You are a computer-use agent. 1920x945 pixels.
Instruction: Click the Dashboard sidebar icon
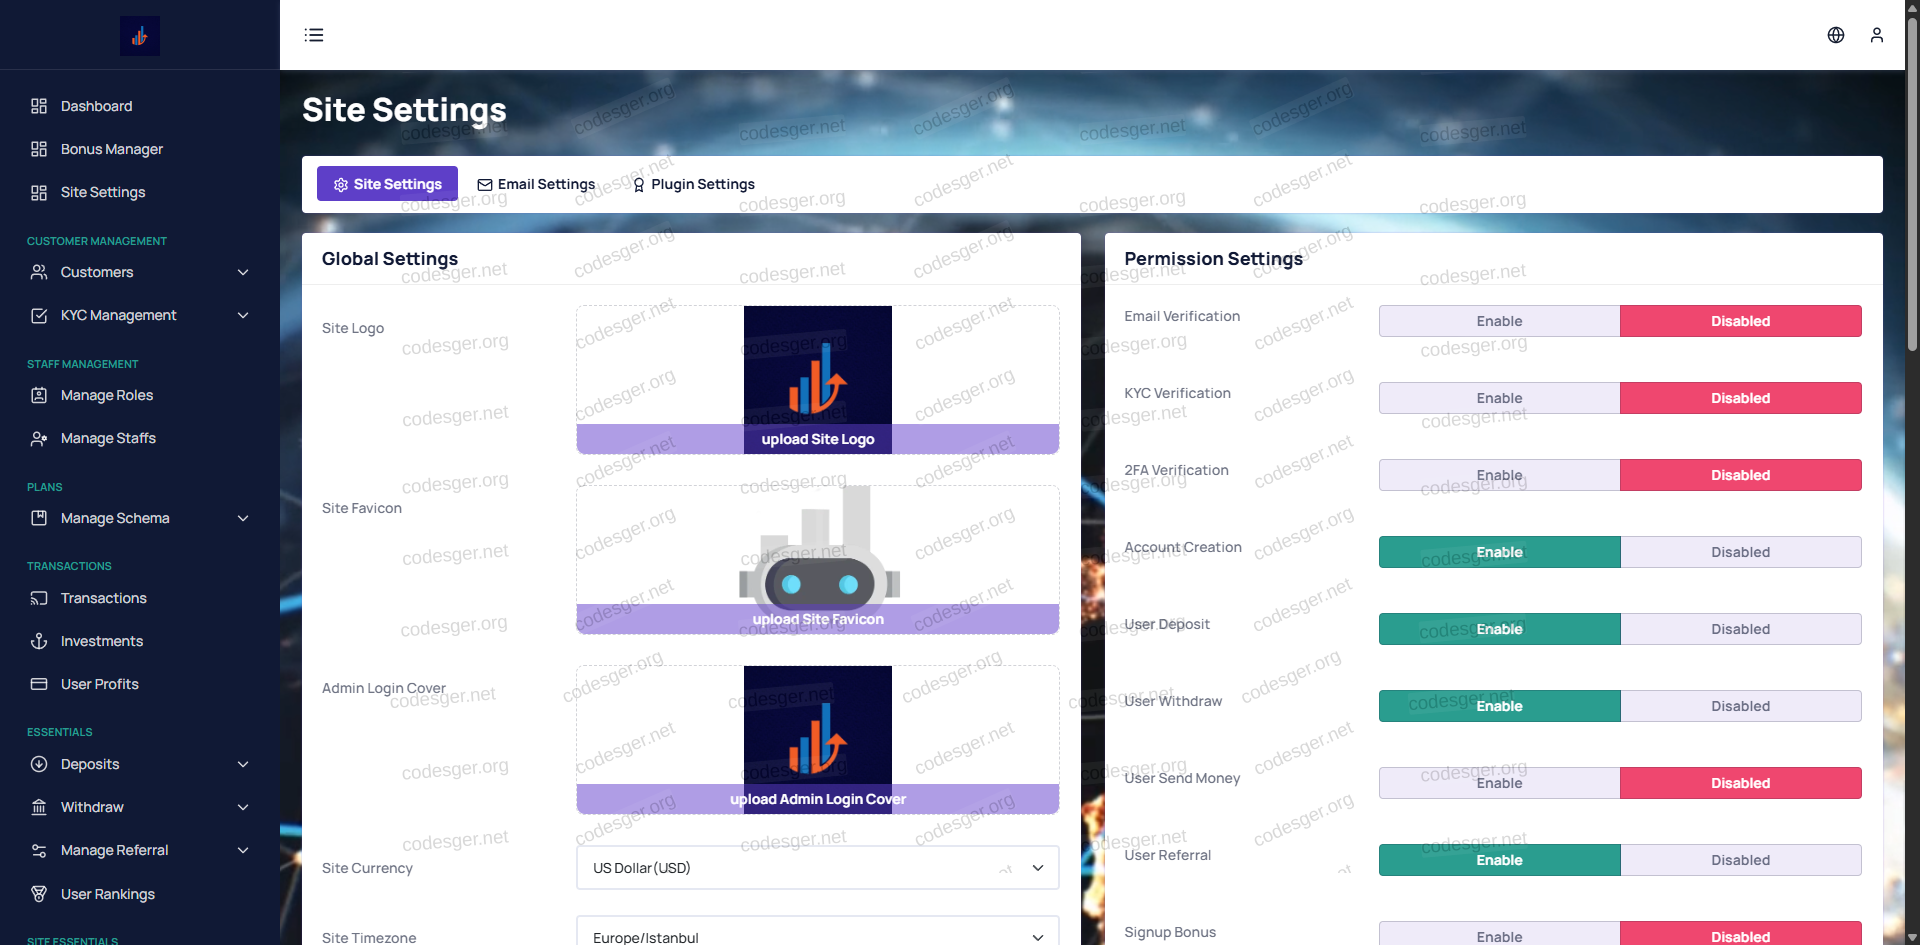click(39, 106)
